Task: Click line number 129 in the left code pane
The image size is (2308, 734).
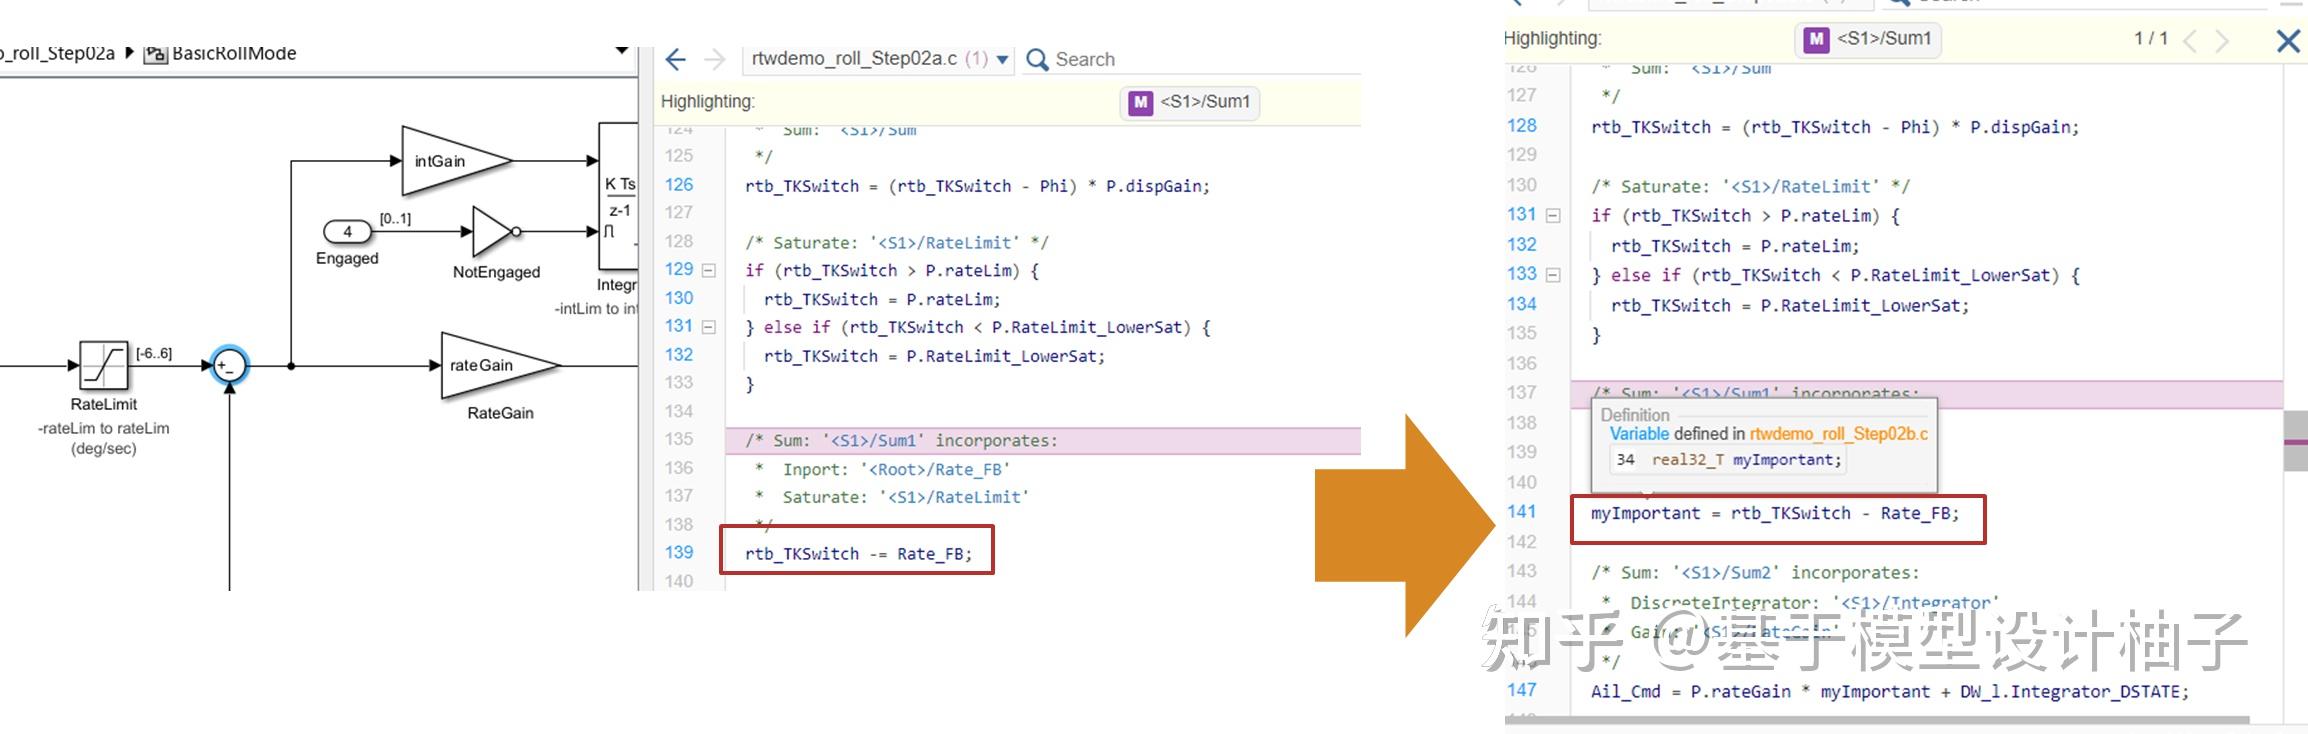Action: [x=679, y=270]
